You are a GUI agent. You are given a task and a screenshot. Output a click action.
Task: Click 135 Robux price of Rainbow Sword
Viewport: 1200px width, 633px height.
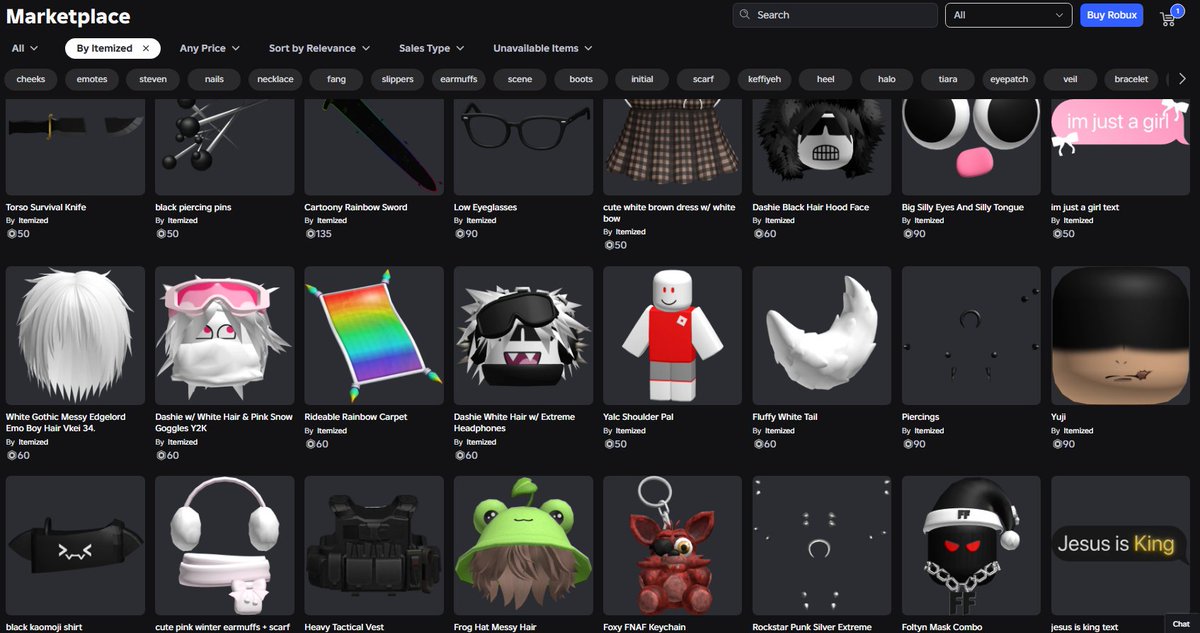point(321,234)
